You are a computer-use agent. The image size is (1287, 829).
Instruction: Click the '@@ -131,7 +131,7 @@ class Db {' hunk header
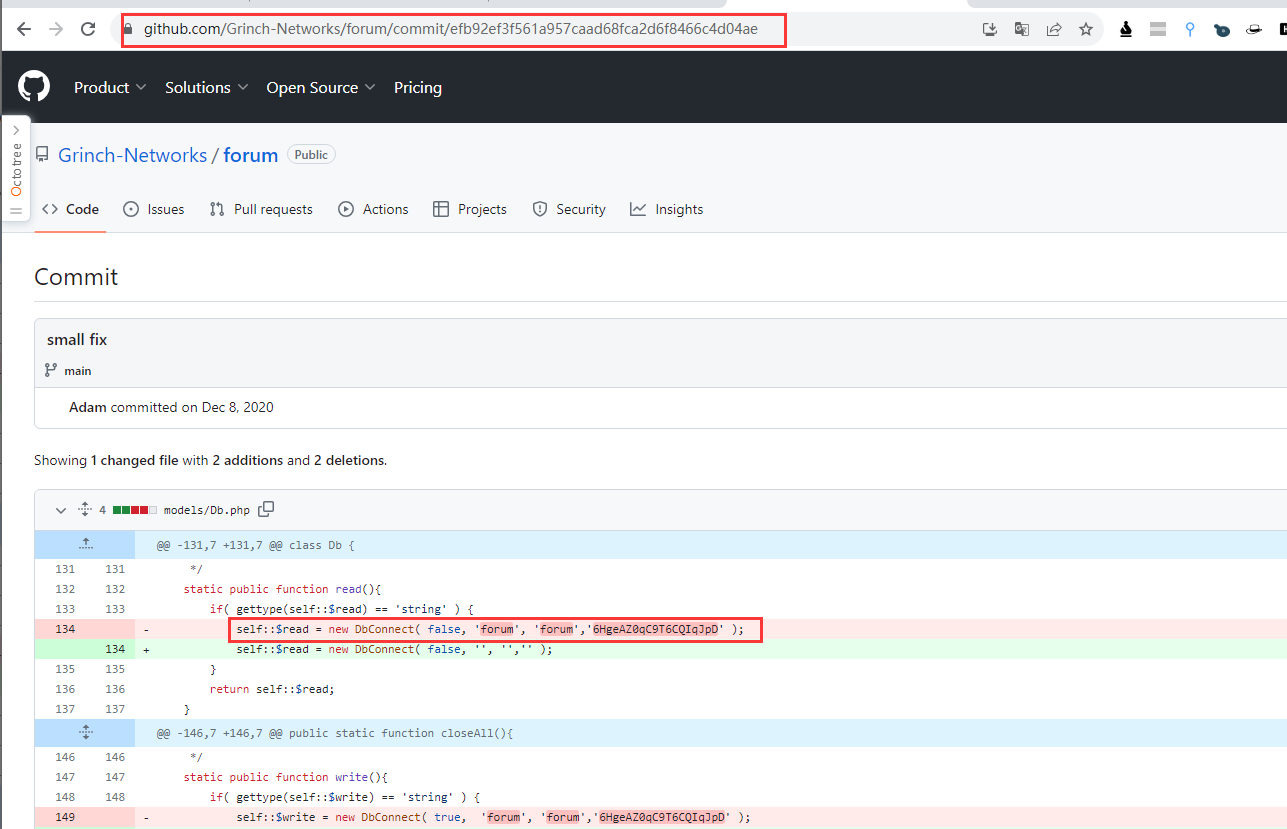coord(256,545)
